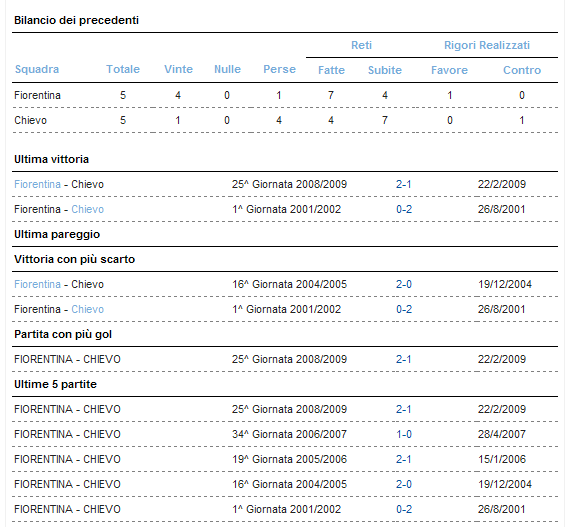This screenshot has width=566, height=527.
Task: Open 2-1 score of 19^ Giornata 2005/2006
Action: click(404, 459)
